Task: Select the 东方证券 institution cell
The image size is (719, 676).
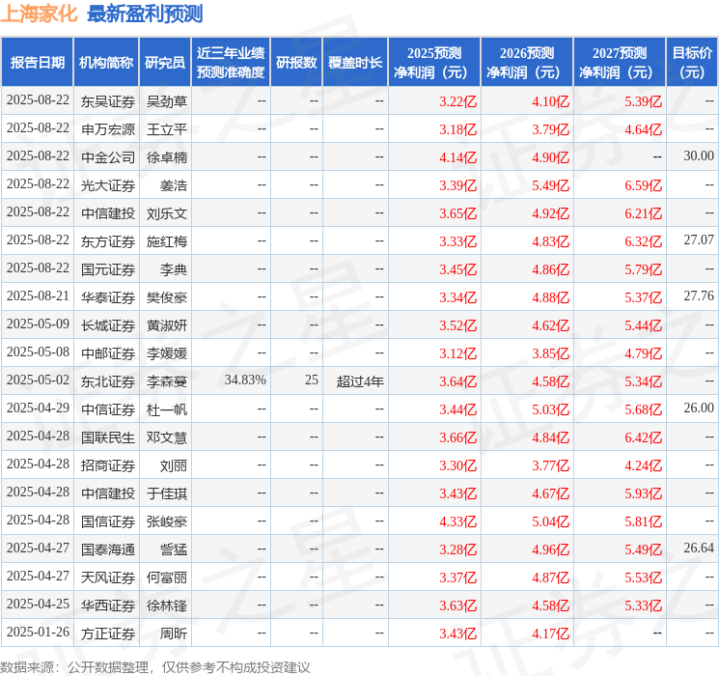Action: tap(108, 241)
